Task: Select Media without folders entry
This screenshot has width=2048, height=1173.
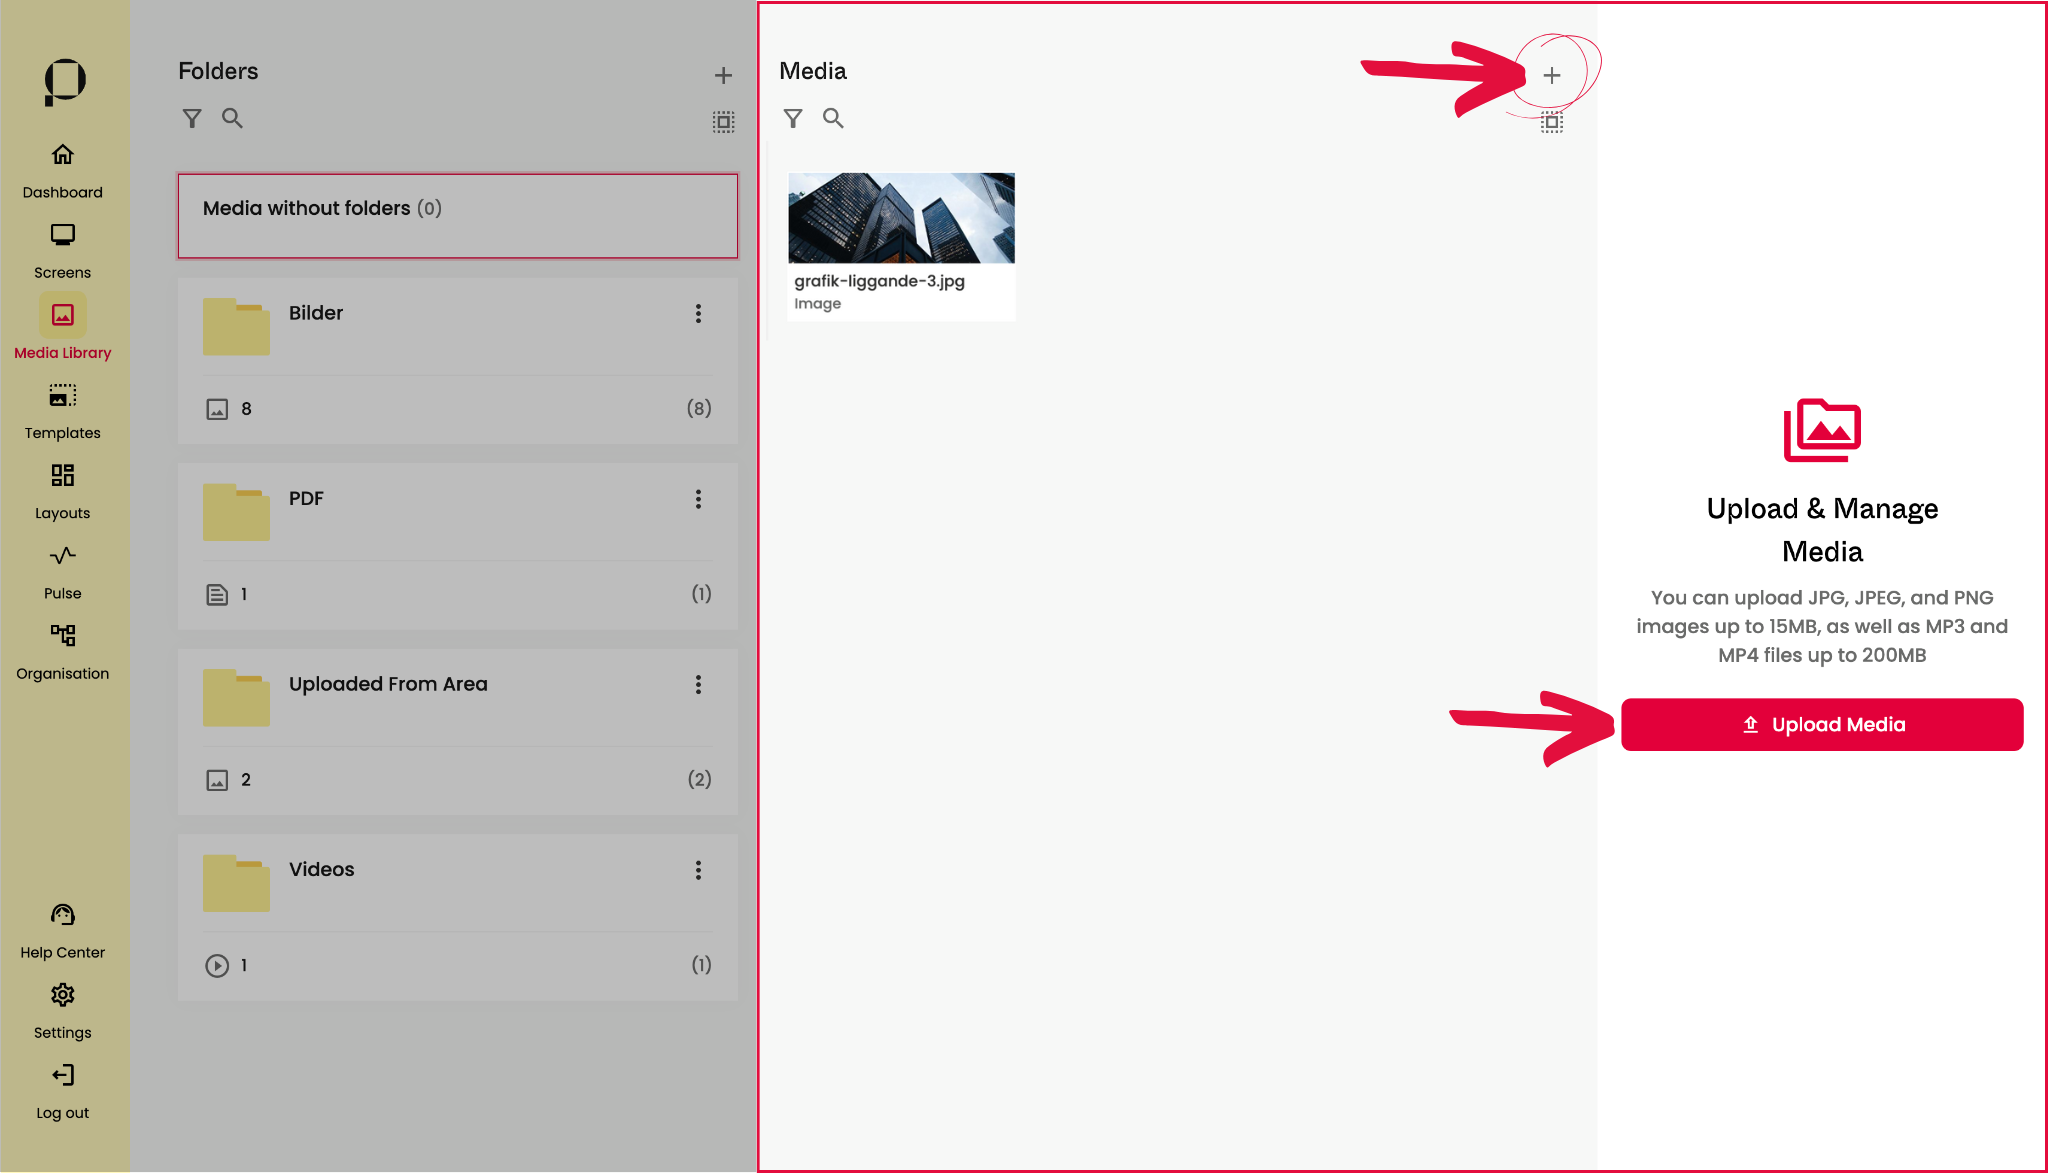Action: (457, 216)
